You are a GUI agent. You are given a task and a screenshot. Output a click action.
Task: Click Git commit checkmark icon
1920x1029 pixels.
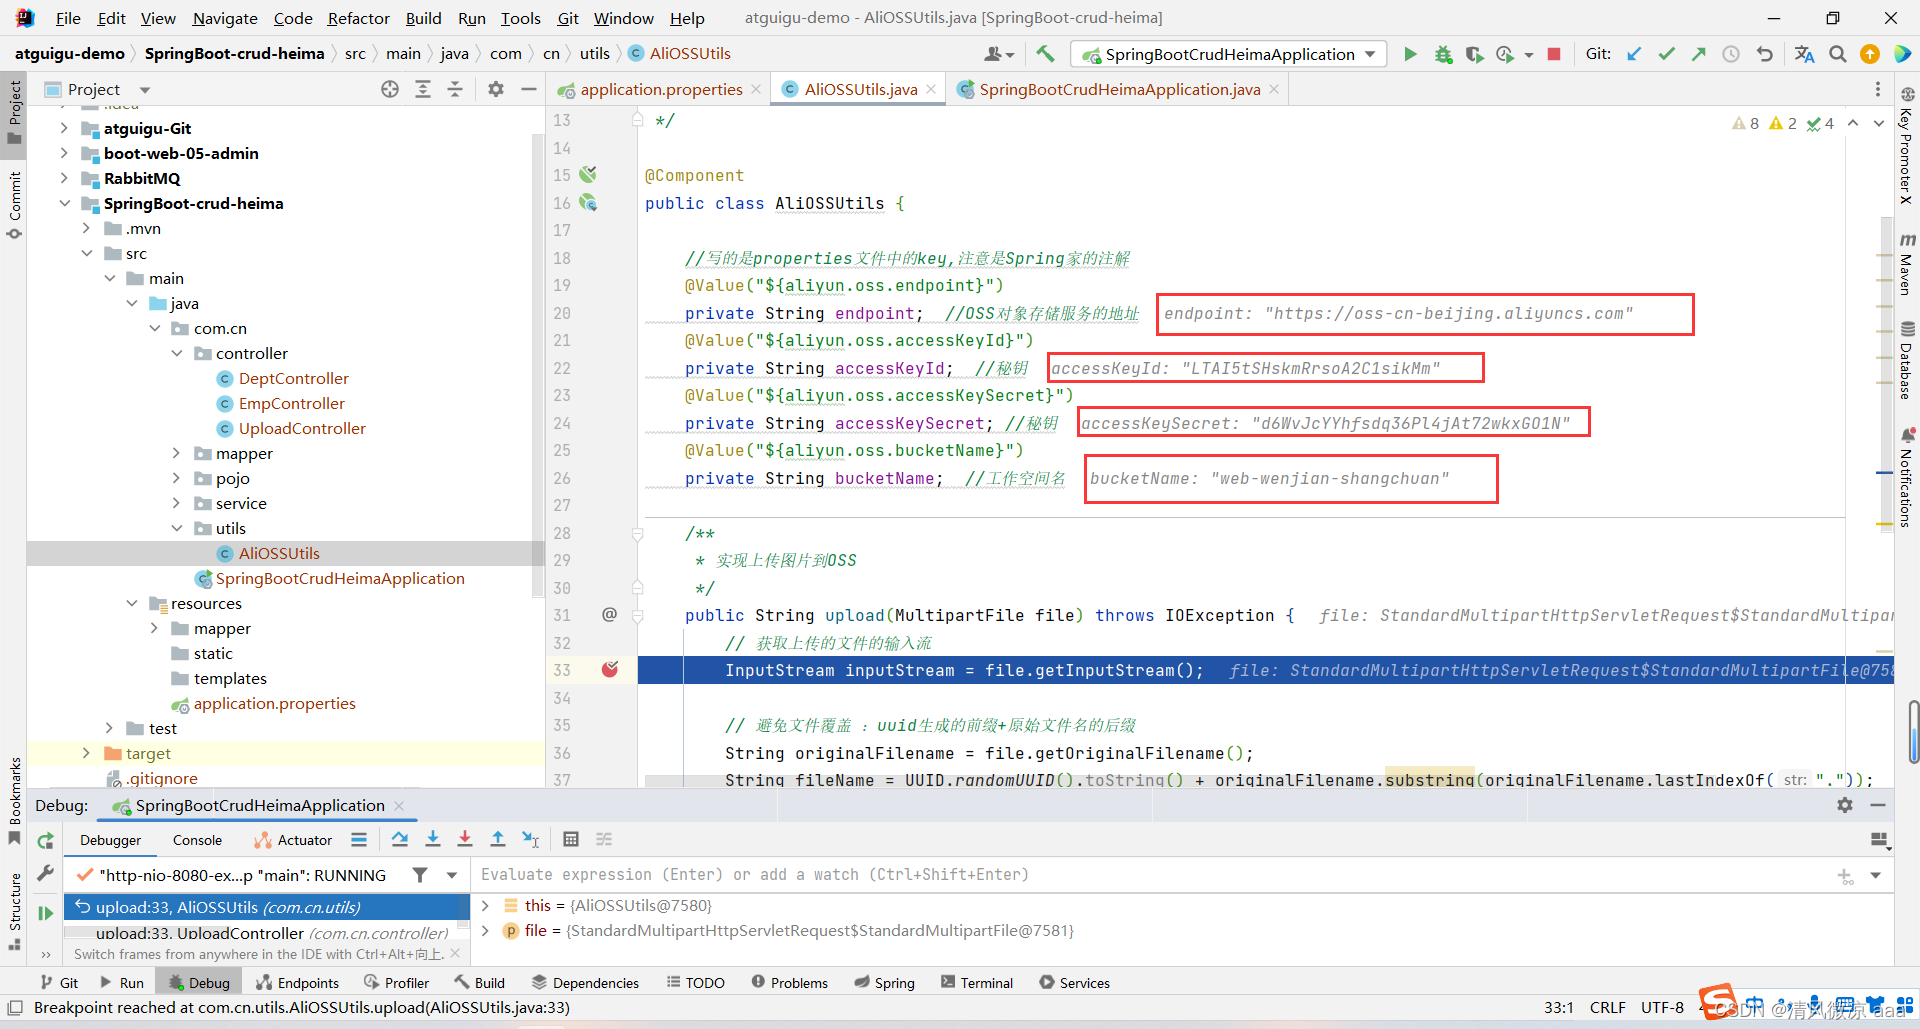1666,54
